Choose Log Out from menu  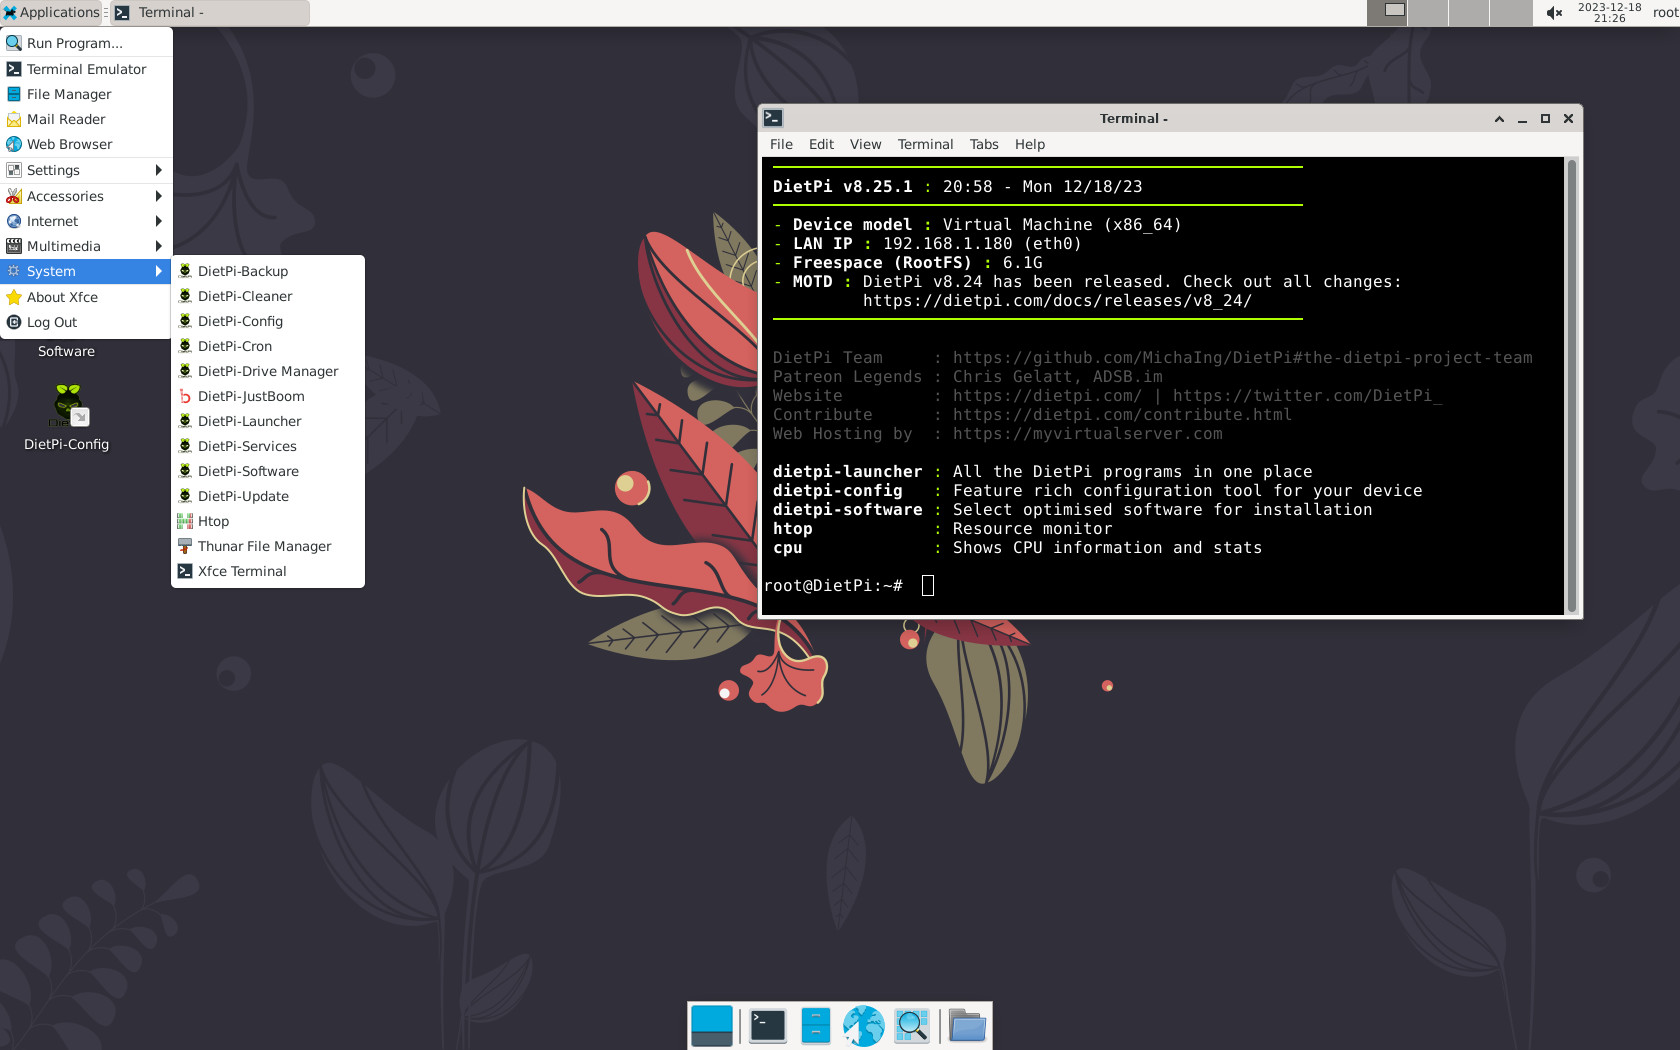click(x=86, y=322)
